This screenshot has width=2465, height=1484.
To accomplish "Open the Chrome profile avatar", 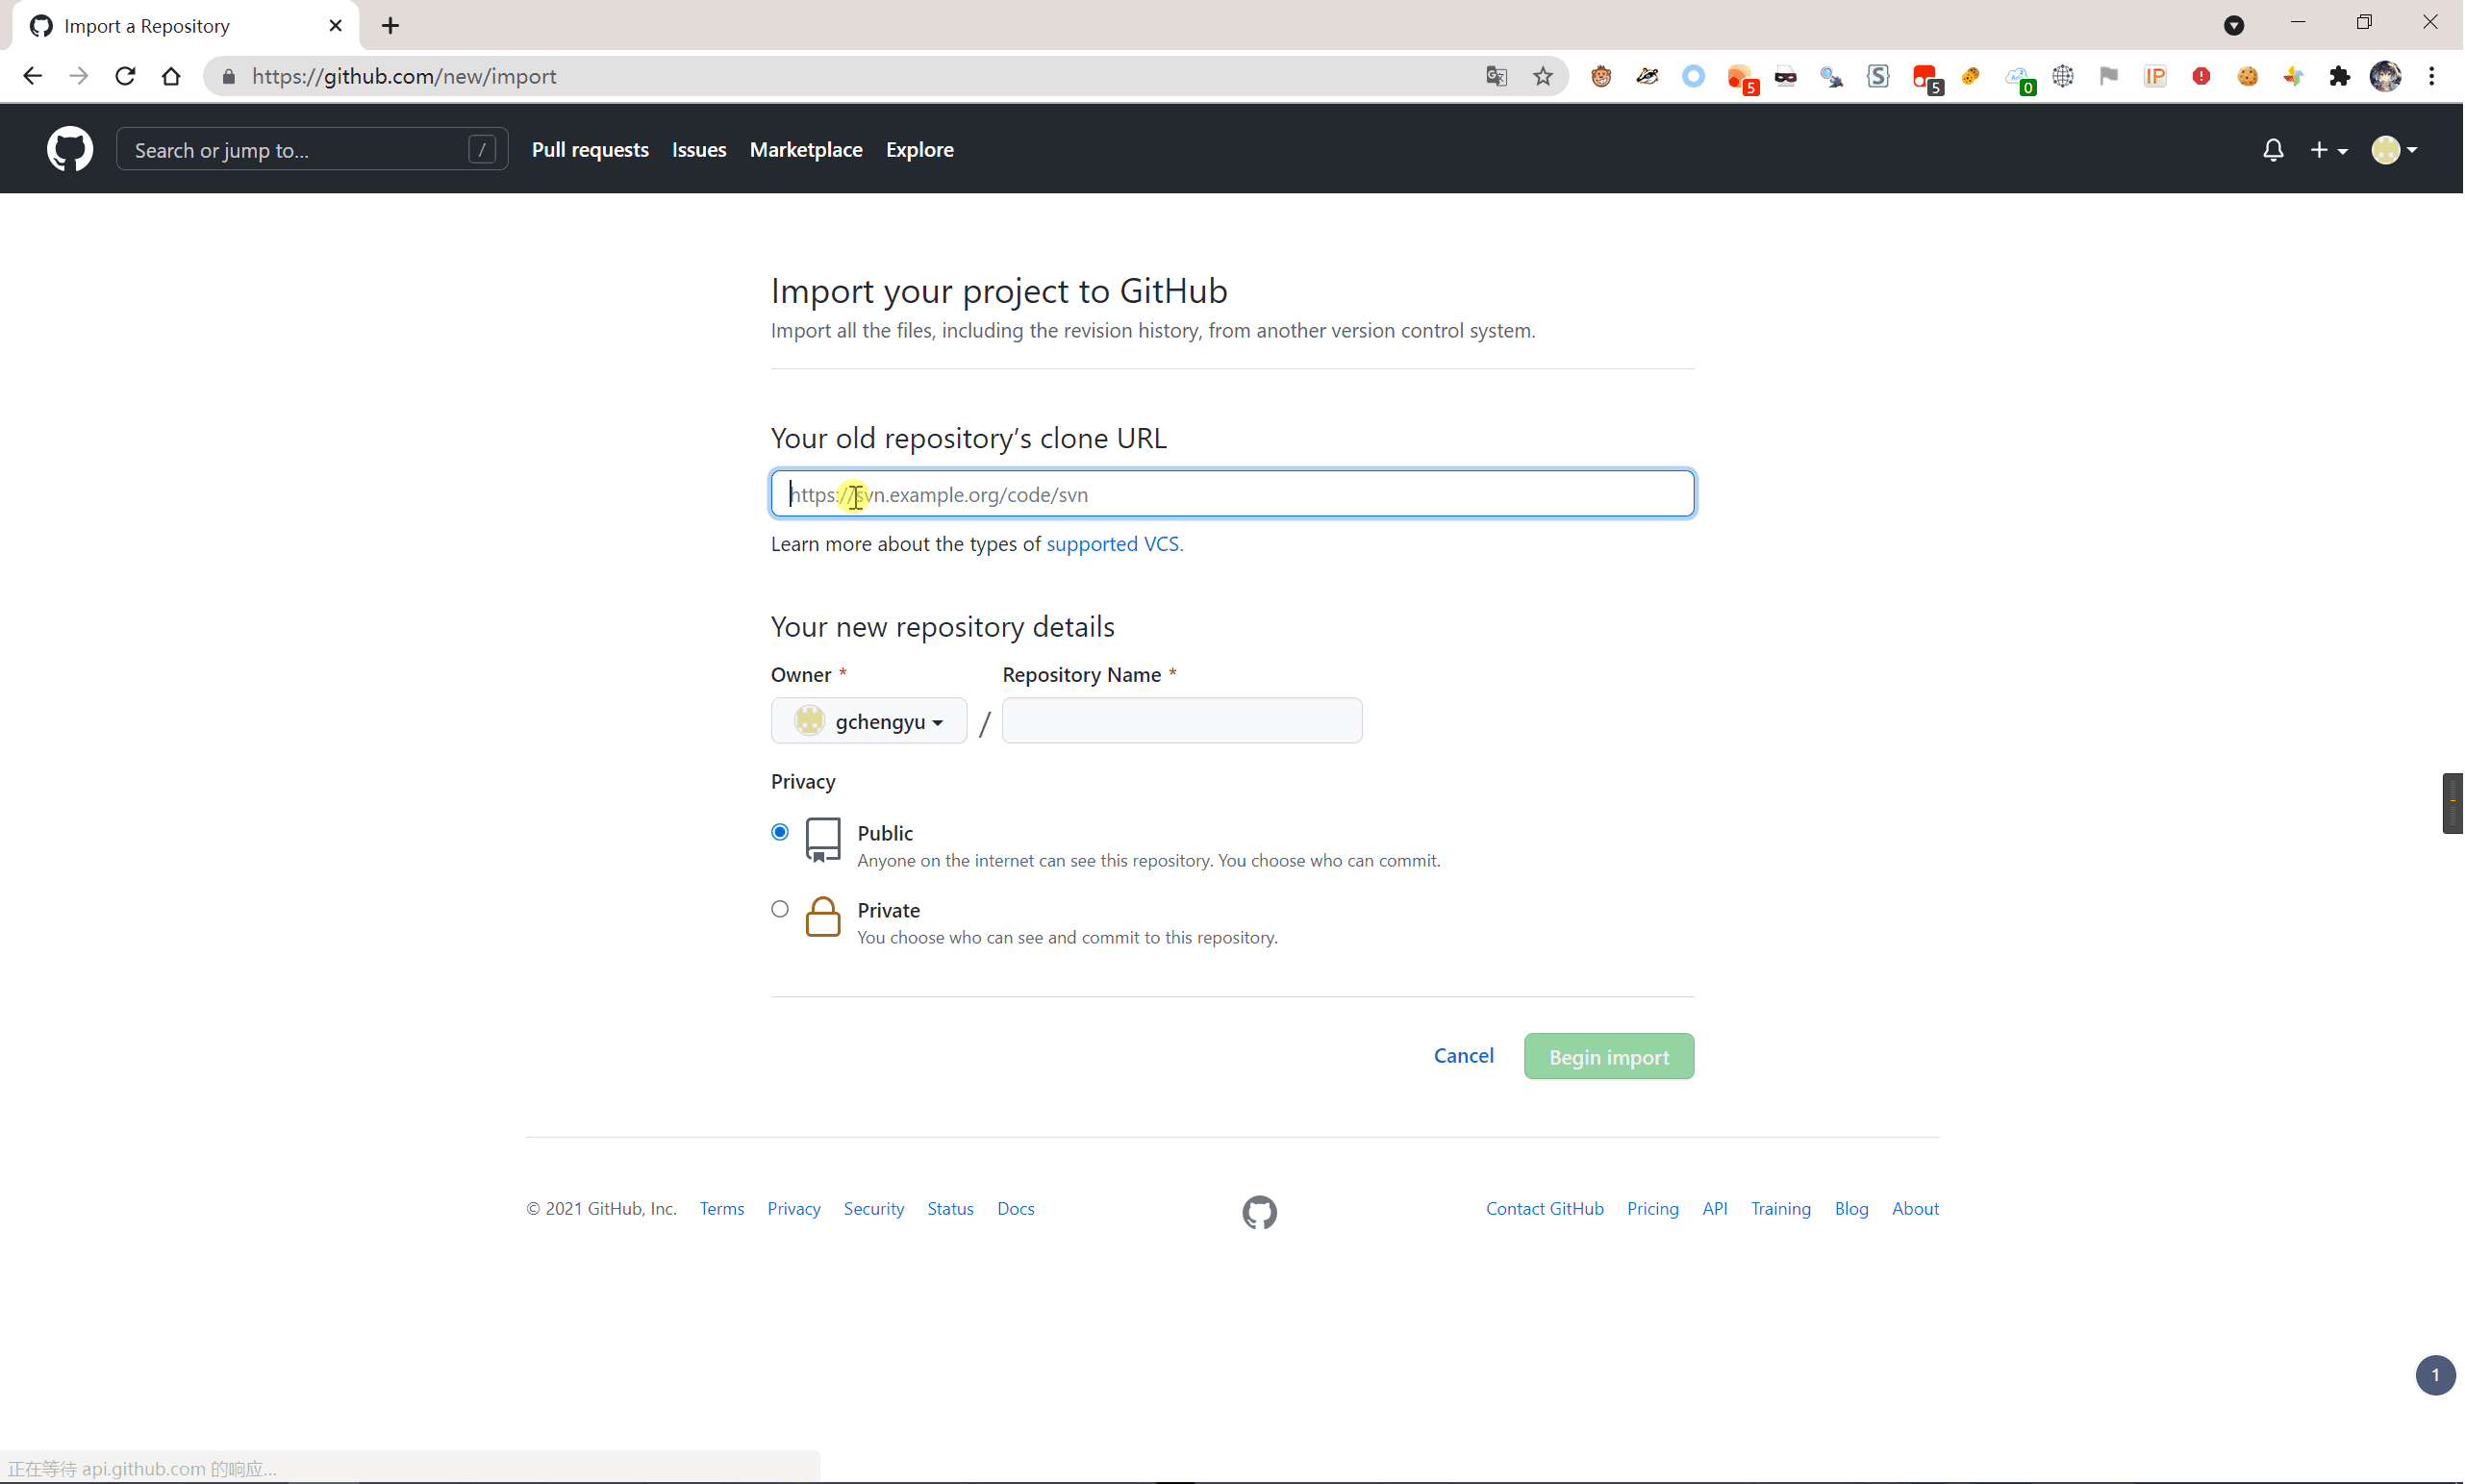I will coord(2385,76).
